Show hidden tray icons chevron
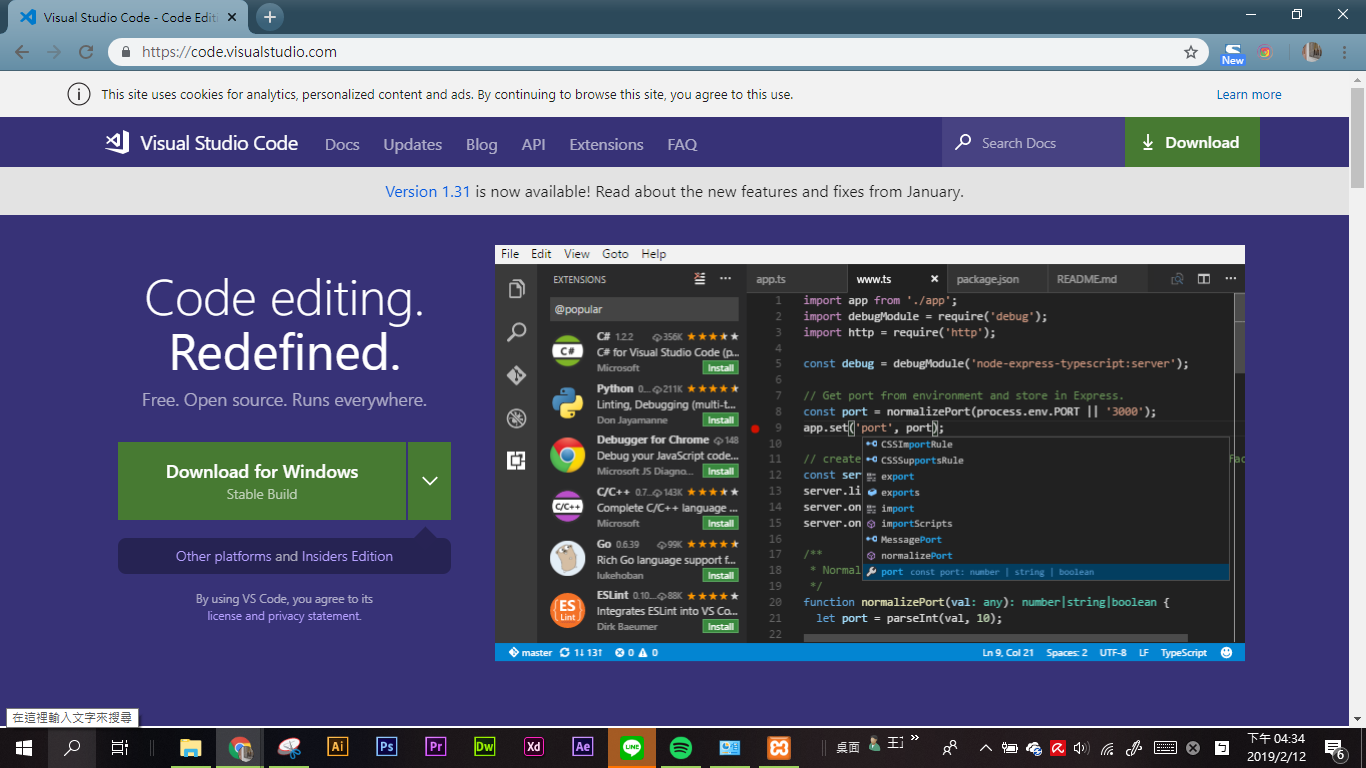 click(x=985, y=748)
